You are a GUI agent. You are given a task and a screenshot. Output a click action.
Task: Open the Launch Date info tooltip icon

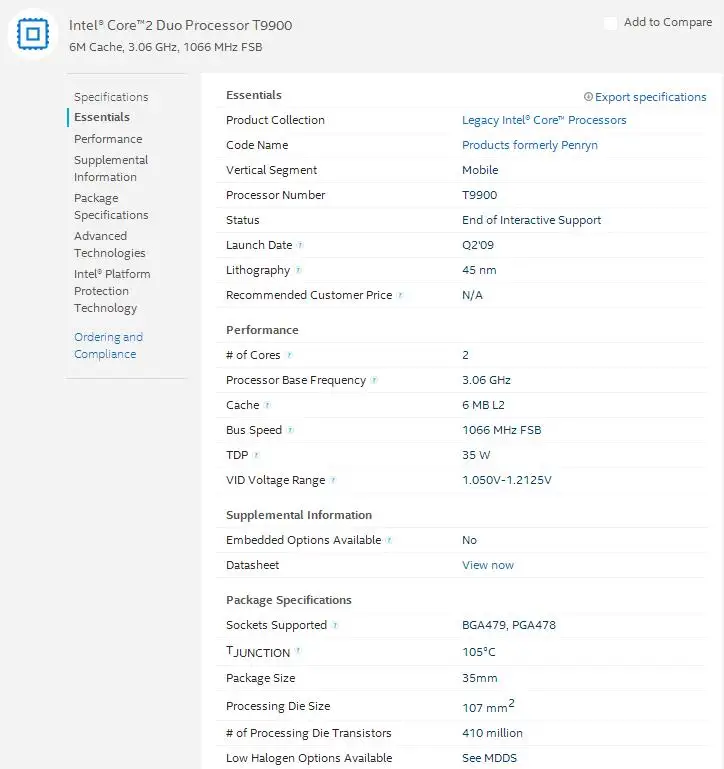click(300, 245)
